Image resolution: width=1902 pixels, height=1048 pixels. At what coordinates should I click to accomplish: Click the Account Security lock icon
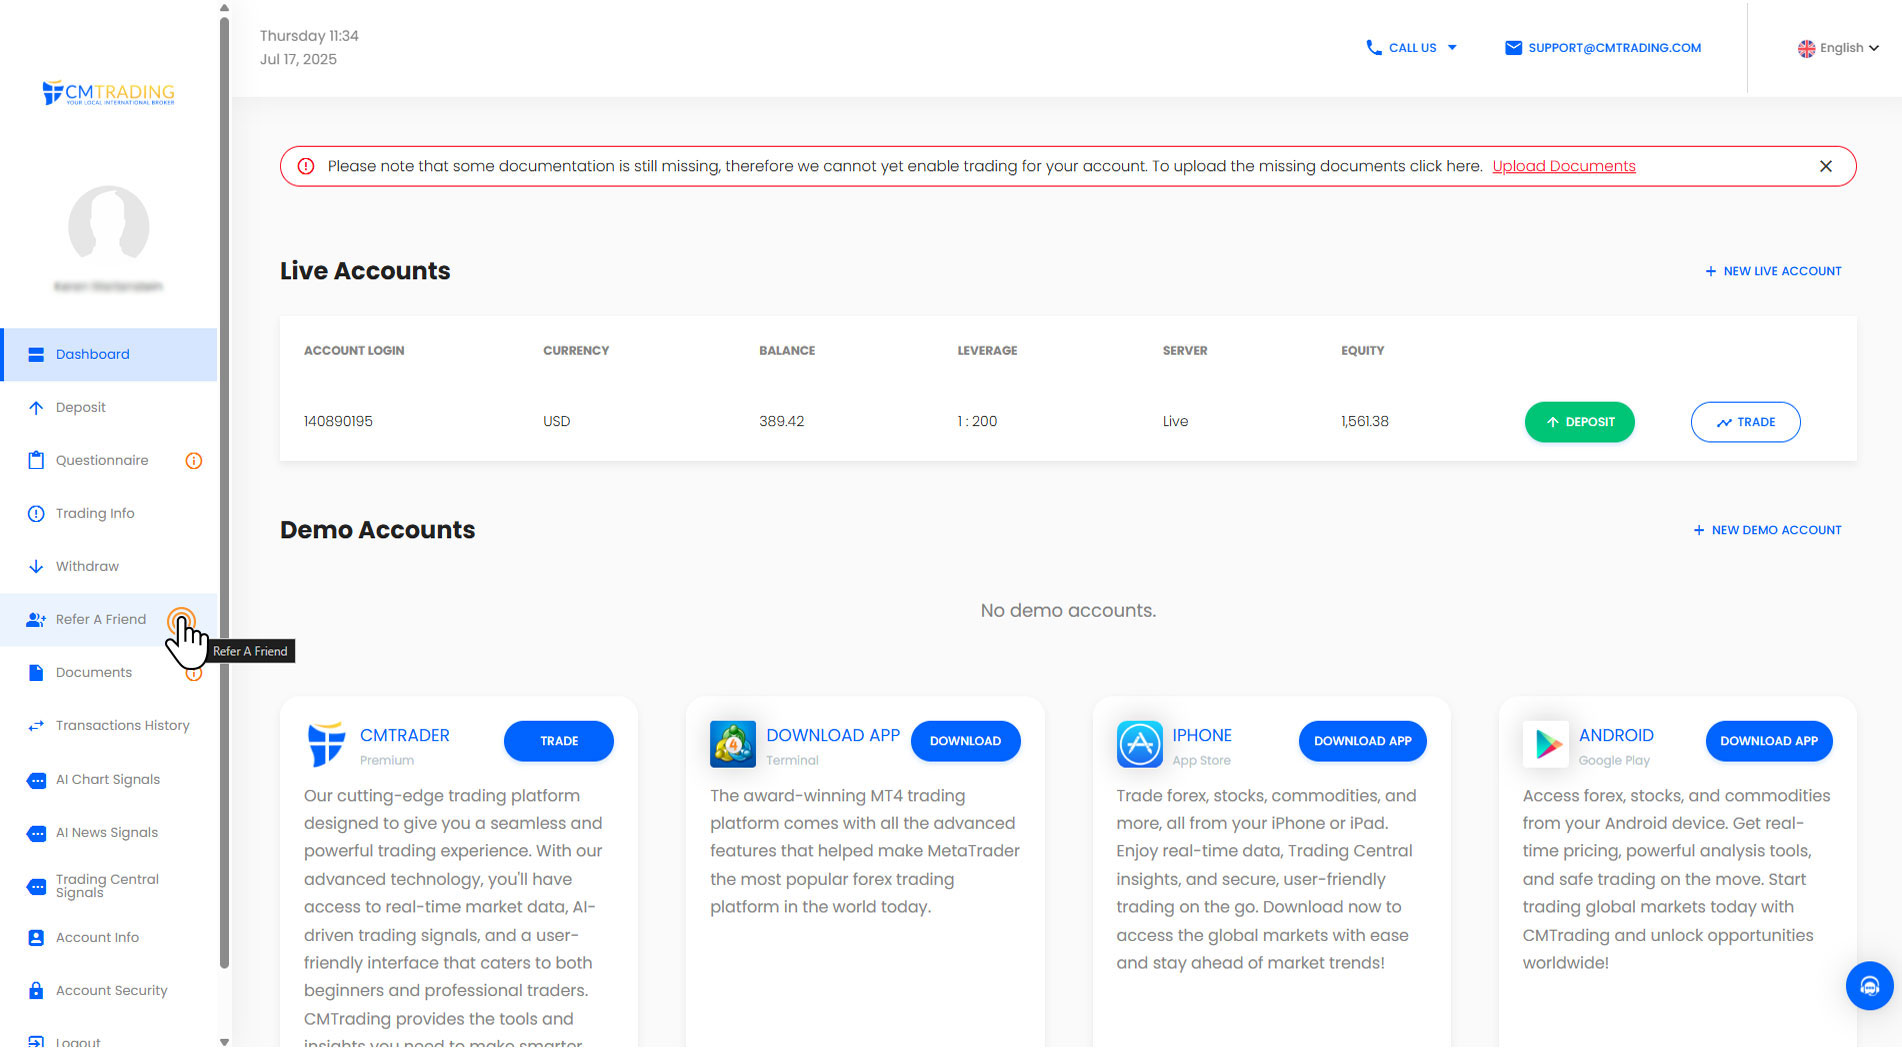(x=36, y=991)
